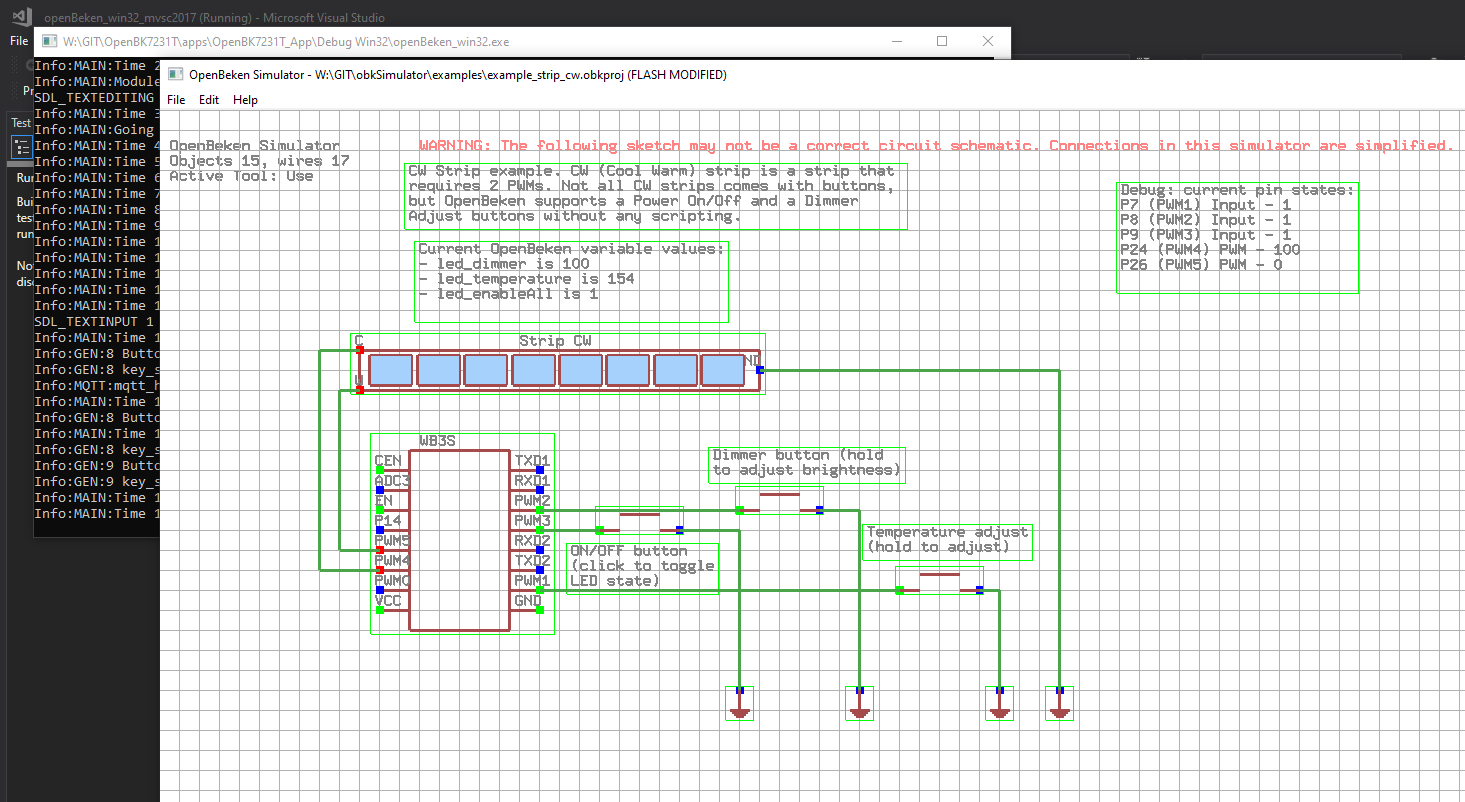This screenshot has height=802, width=1465.
Task: Click the PWM3 pin on WB3S
Action: pos(539,529)
